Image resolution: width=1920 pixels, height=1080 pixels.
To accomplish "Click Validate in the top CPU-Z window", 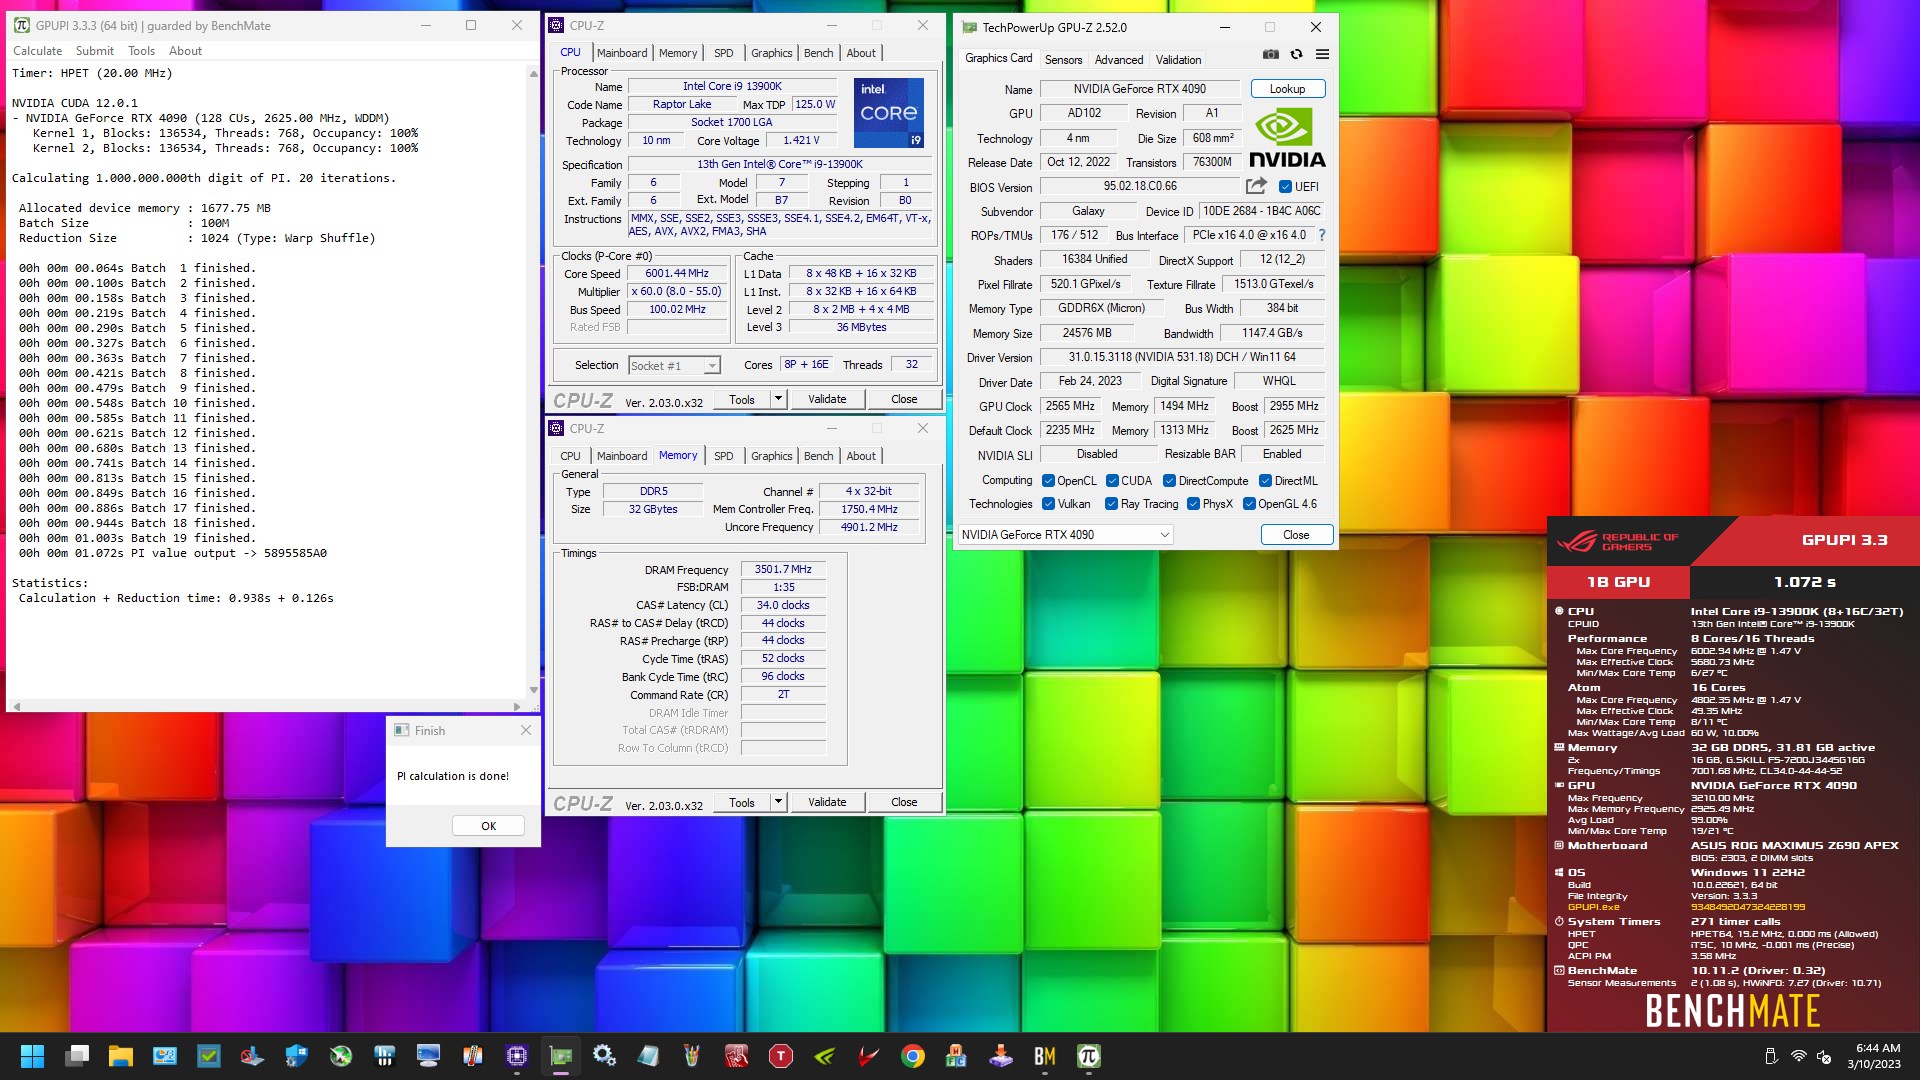I will tap(827, 399).
